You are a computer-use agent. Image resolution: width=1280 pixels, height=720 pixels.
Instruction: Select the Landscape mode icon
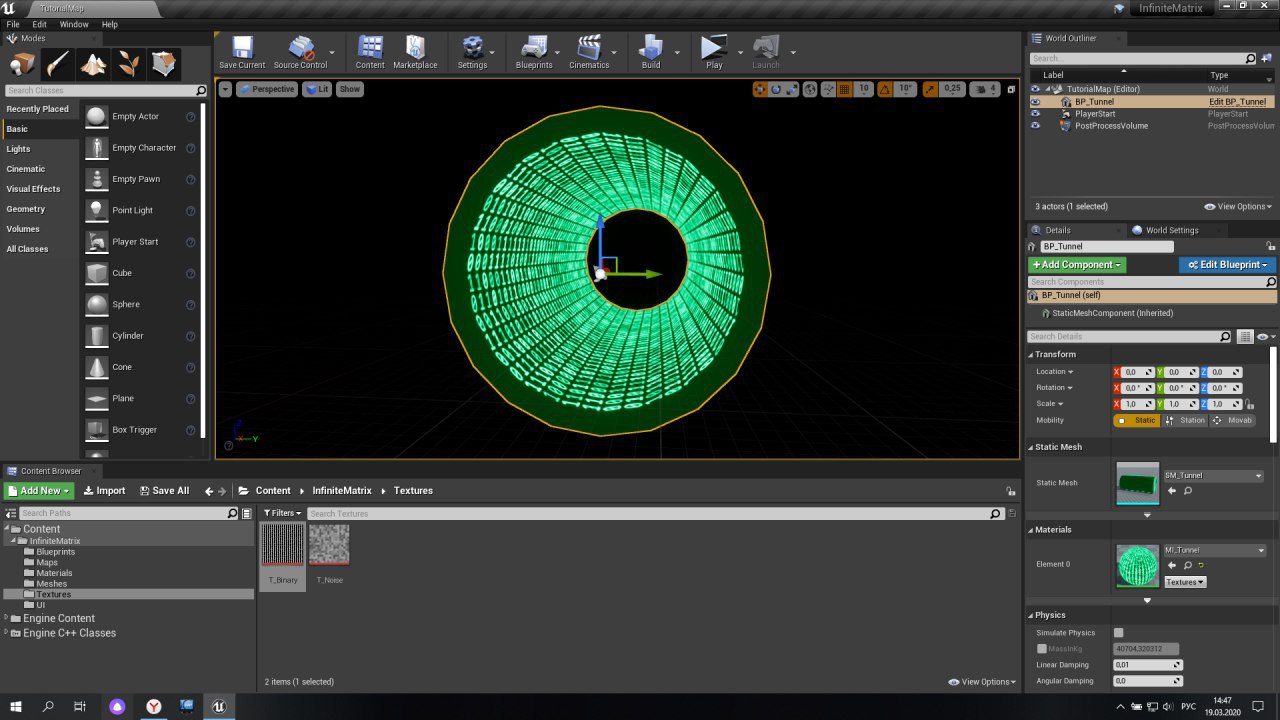click(x=93, y=65)
